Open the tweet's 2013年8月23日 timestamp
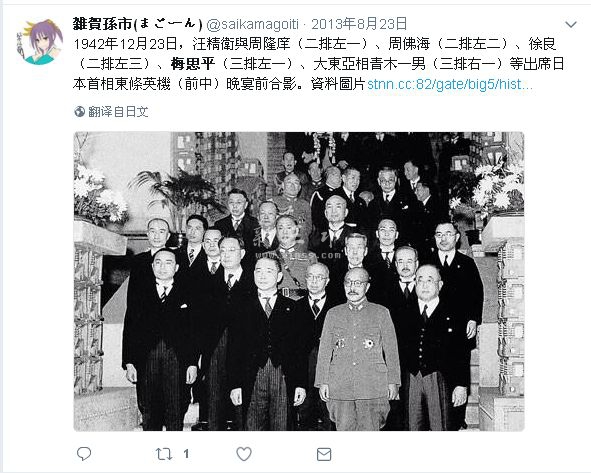This screenshot has height=473, width=591. point(359,24)
